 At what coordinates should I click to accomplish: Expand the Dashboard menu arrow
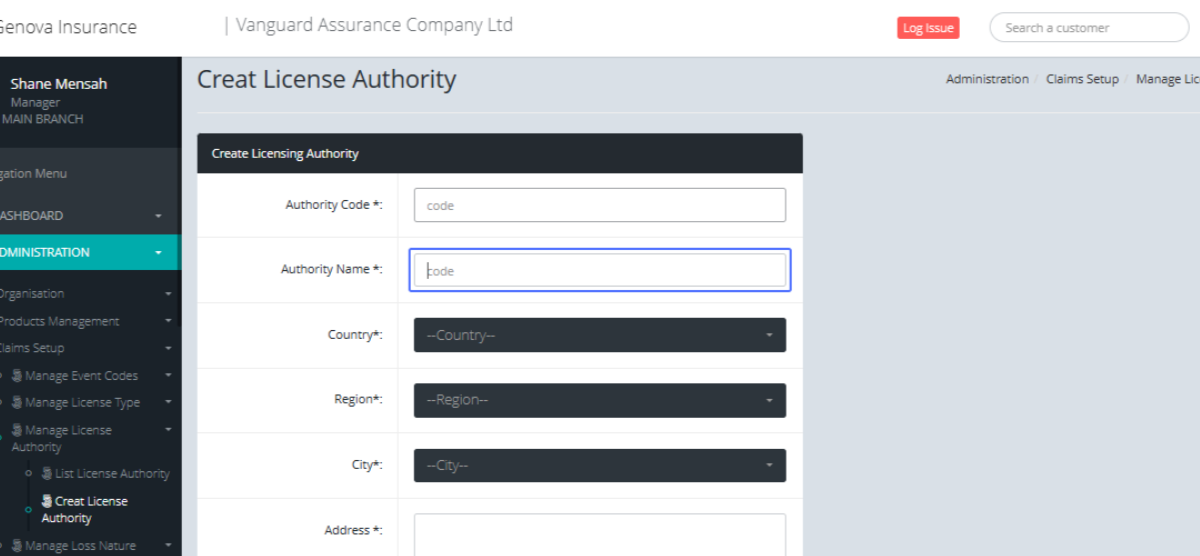click(x=158, y=216)
